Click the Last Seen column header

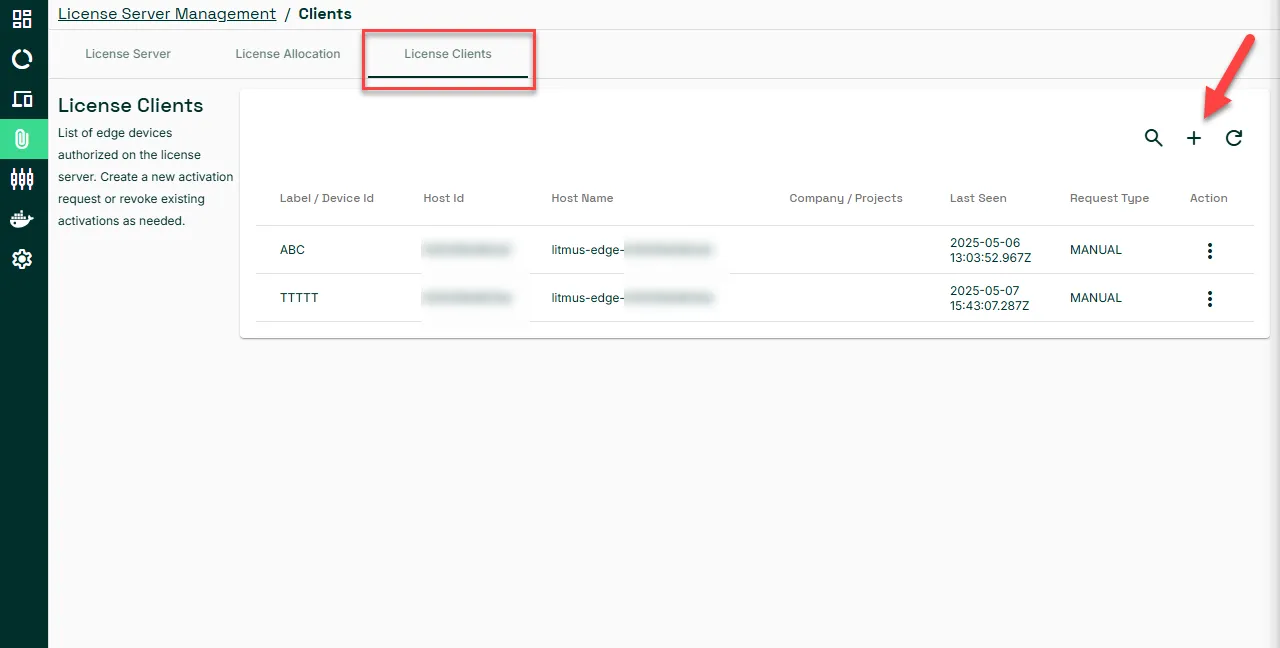pyautogui.click(x=978, y=198)
